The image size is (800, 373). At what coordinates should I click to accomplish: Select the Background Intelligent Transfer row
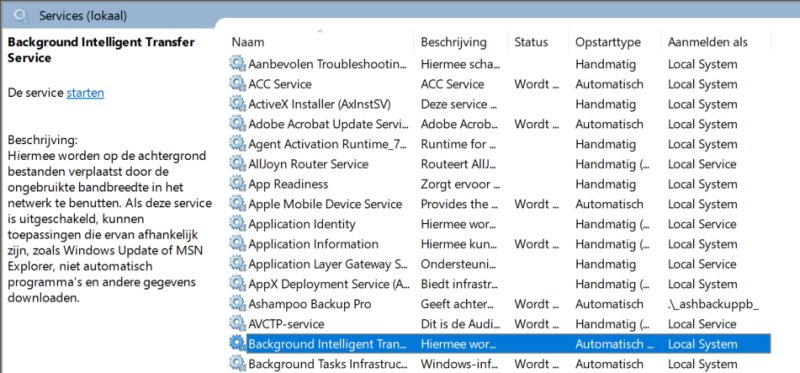(x=500, y=344)
